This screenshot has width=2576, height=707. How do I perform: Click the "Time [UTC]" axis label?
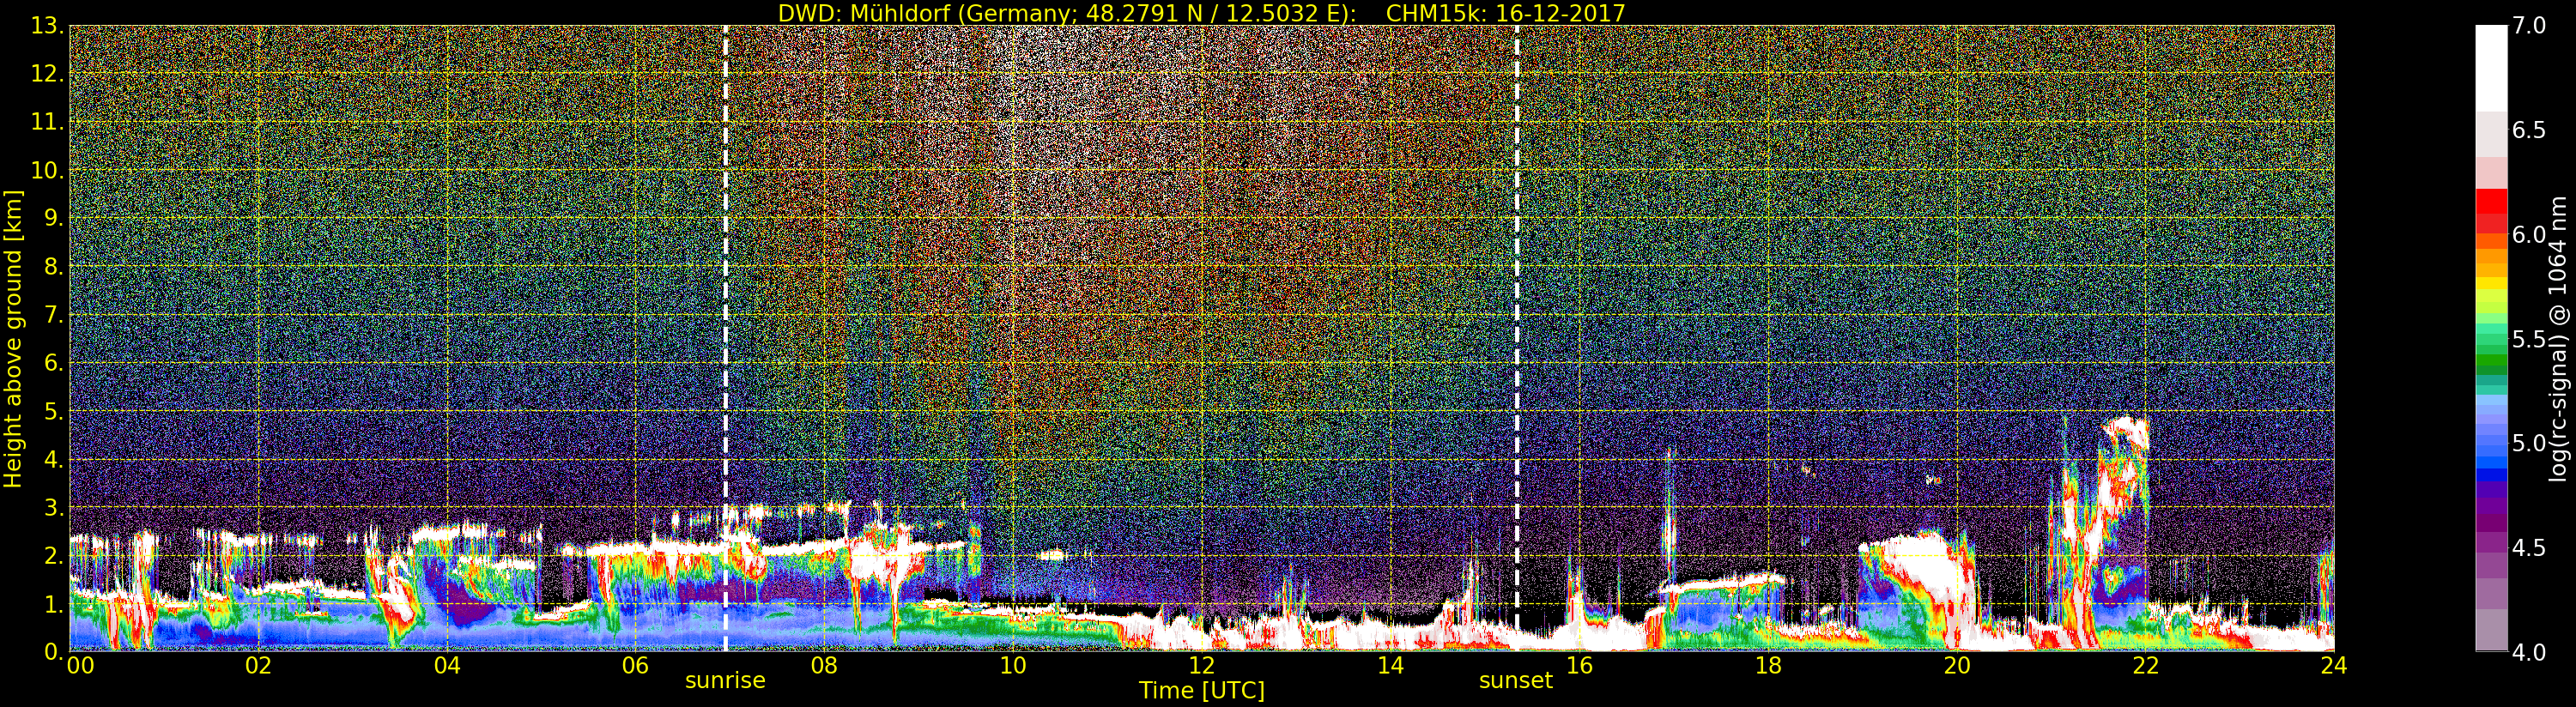click(x=1202, y=691)
